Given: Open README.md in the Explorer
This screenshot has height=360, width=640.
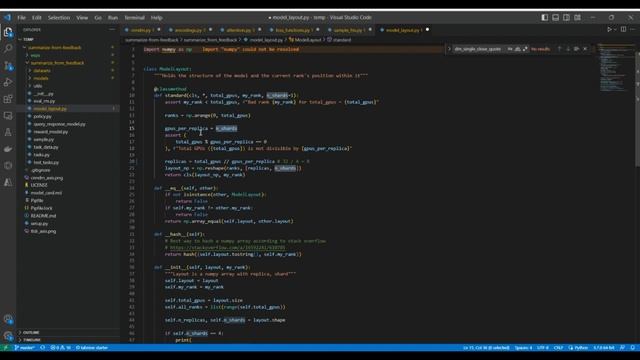Looking at the screenshot, I should tap(43, 216).
